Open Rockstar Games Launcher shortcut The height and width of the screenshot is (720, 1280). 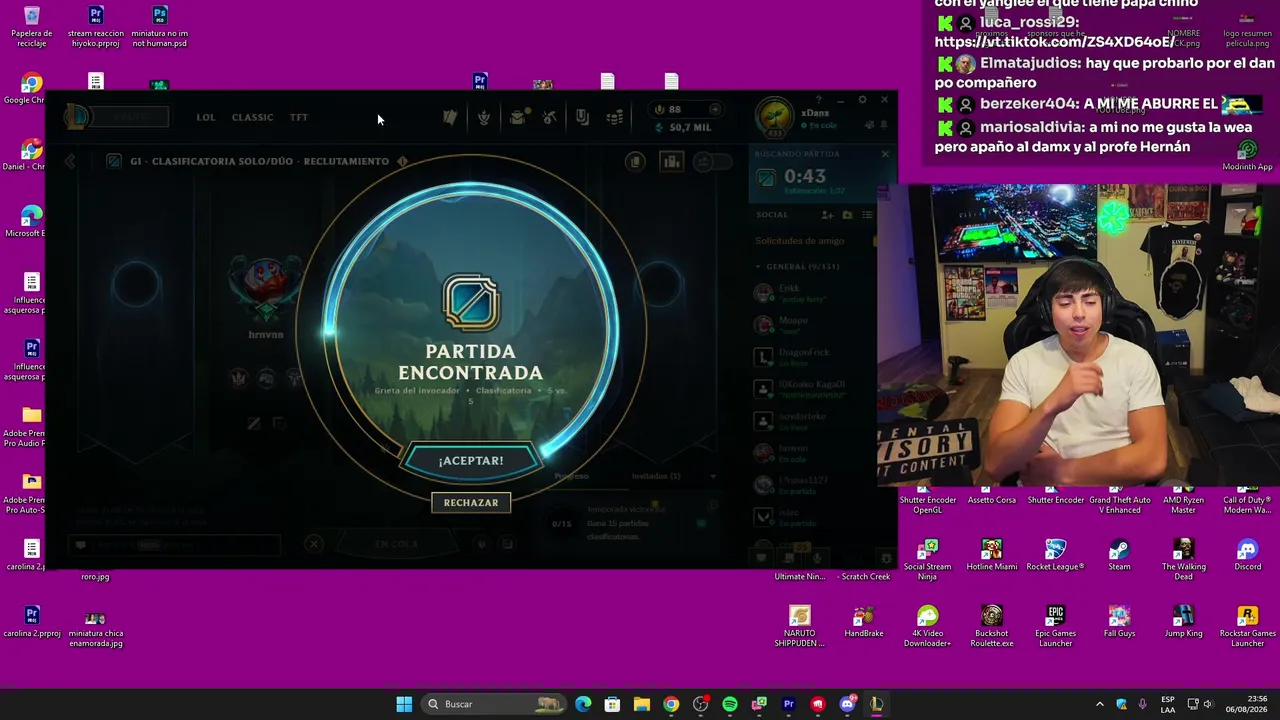pos(1247,627)
